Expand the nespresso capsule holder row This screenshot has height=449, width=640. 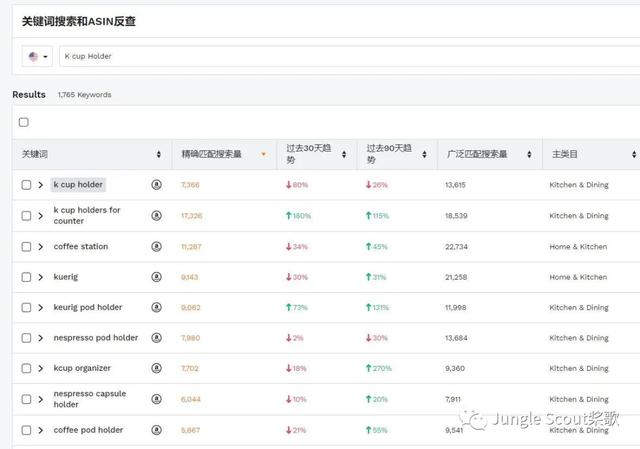click(x=41, y=399)
